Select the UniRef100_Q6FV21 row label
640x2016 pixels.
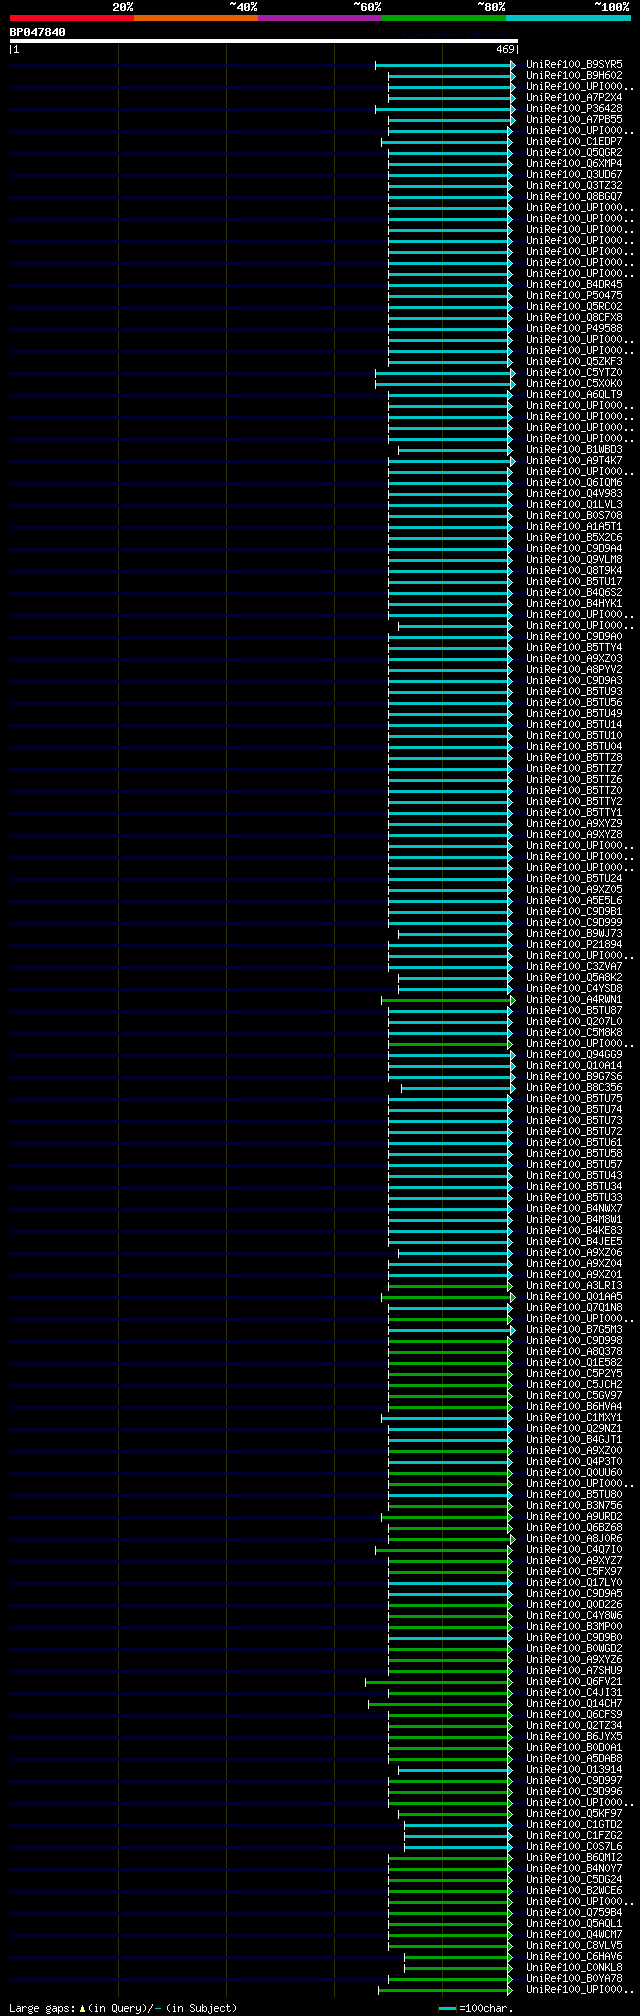point(574,1681)
